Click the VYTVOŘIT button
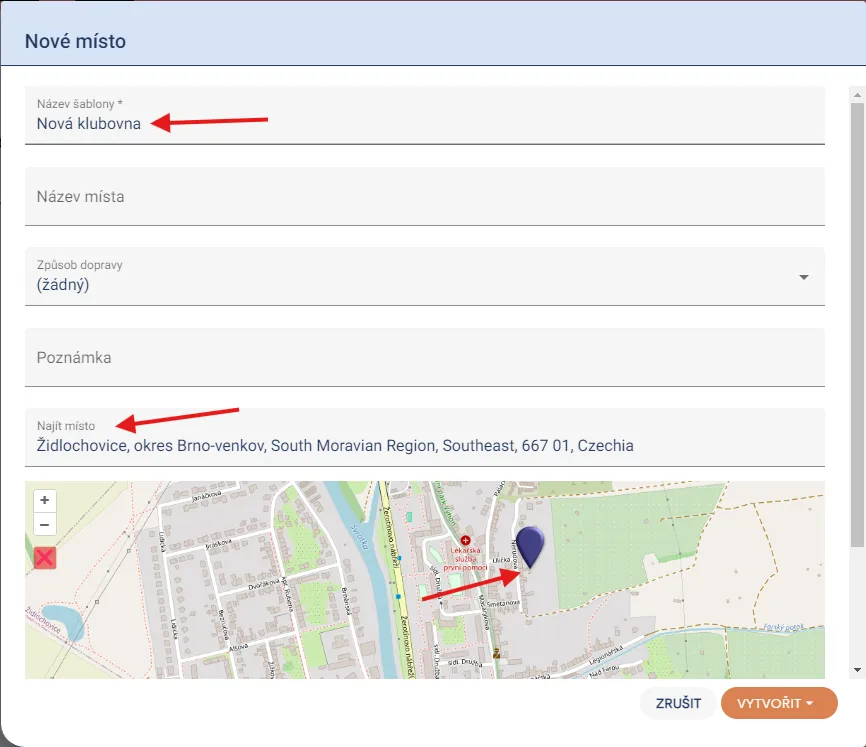The width and height of the screenshot is (866, 747). click(x=779, y=703)
